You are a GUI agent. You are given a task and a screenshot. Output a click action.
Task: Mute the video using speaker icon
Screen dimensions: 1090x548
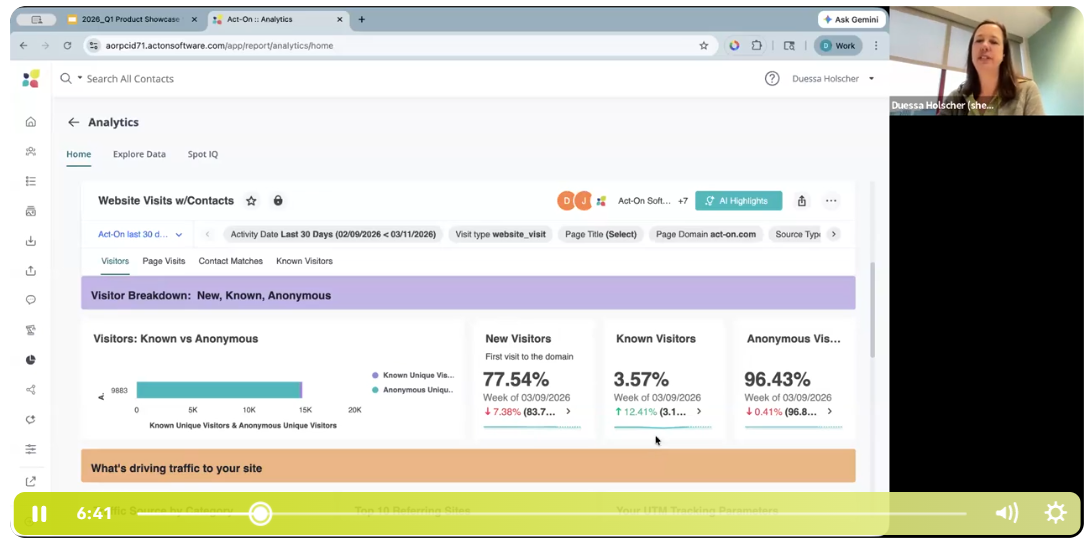[1007, 513]
